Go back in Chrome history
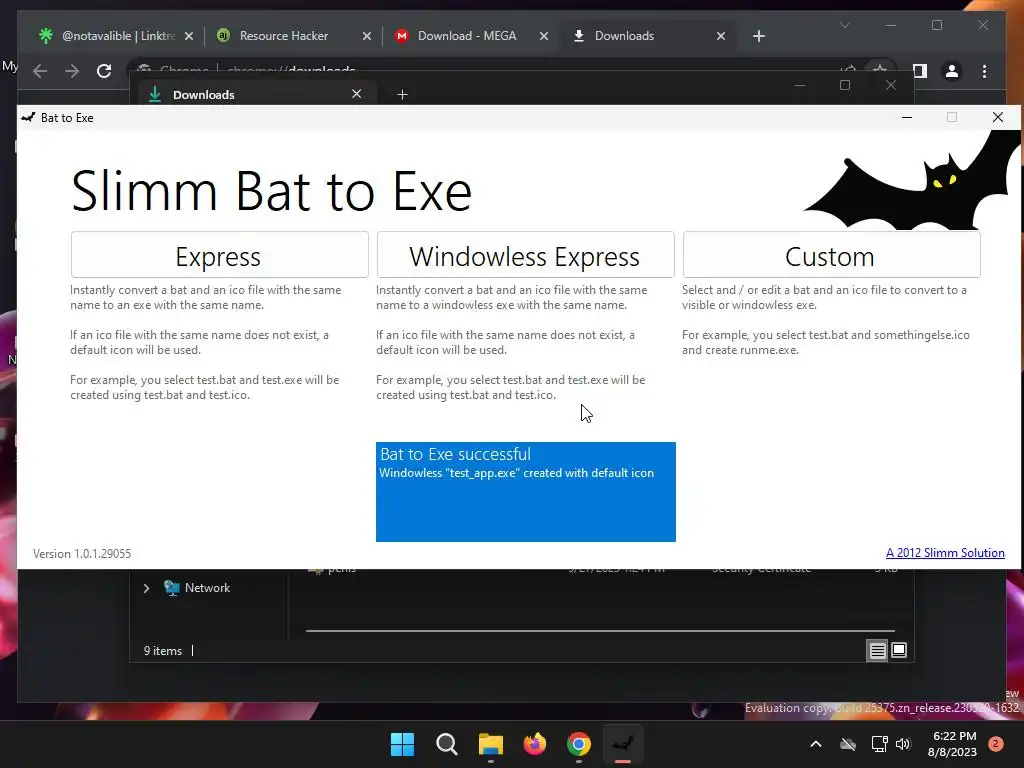This screenshot has width=1024, height=768. (40, 71)
